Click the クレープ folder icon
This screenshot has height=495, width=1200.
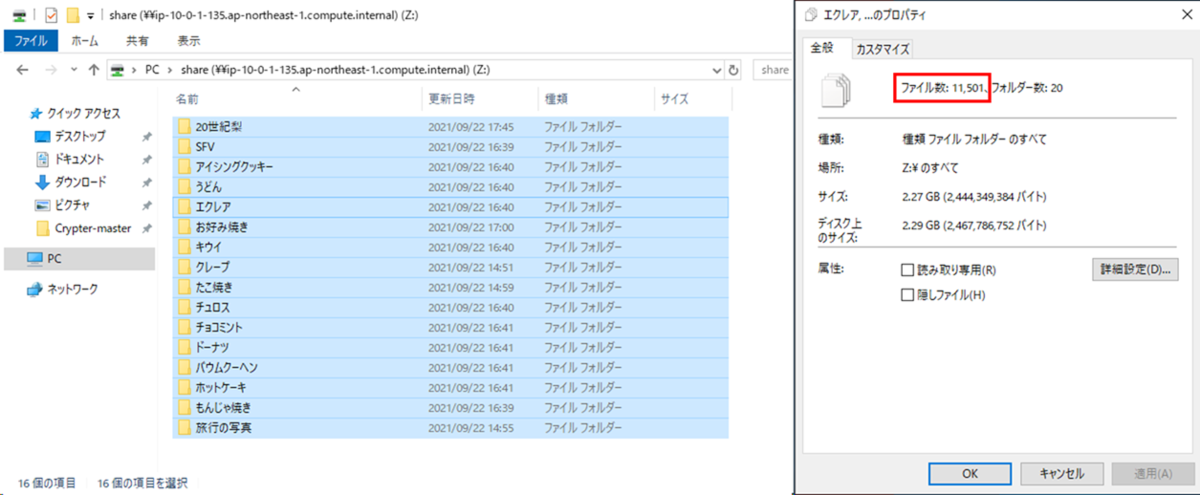[x=184, y=267]
